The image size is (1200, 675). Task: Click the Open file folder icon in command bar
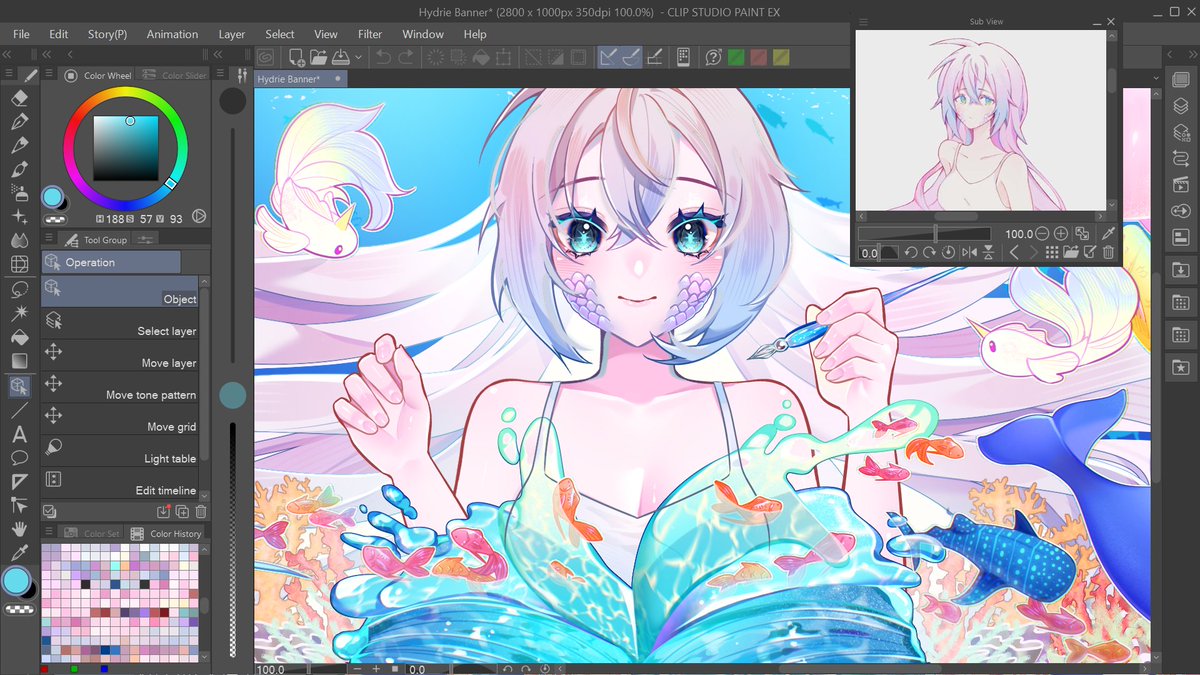pyautogui.click(x=319, y=57)
